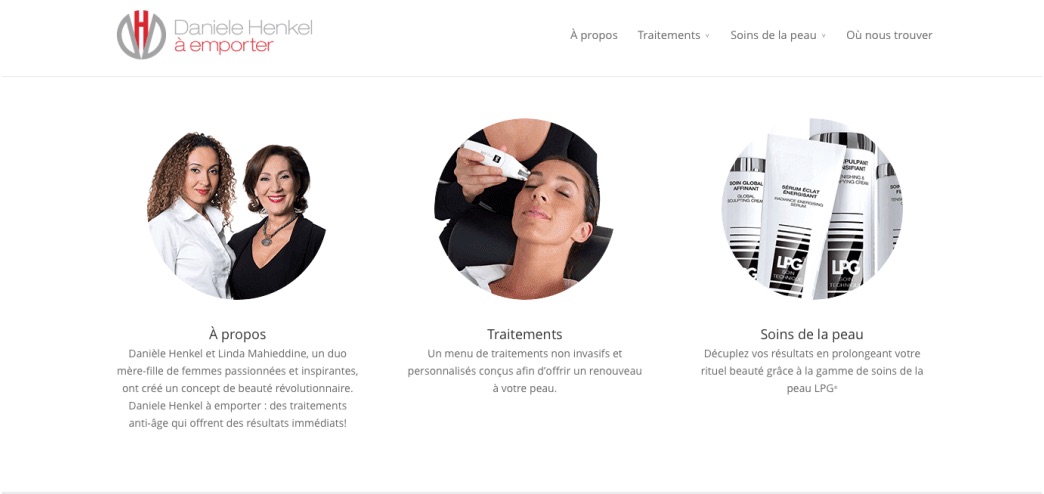Click the white handheld device in treatment photo
Image resolution: width=1044 pixels, height=494 pixels.
[497, 160]
